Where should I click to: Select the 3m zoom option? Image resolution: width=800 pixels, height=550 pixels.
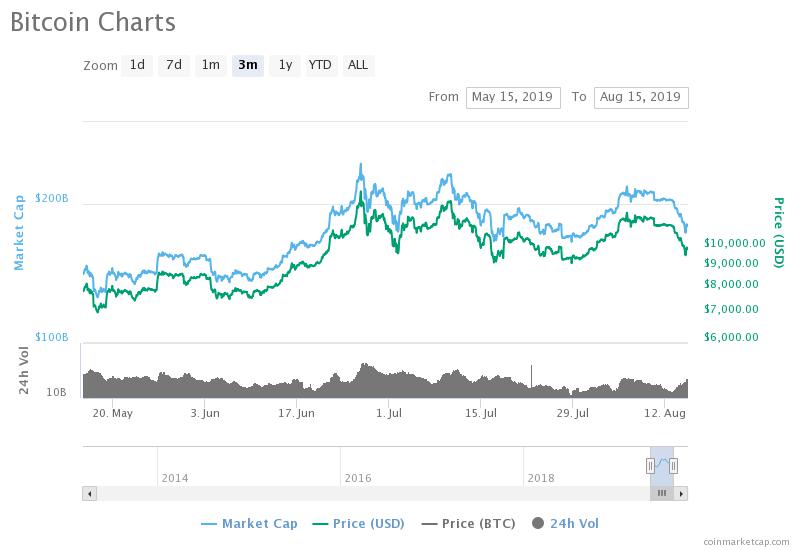[247, 65]
